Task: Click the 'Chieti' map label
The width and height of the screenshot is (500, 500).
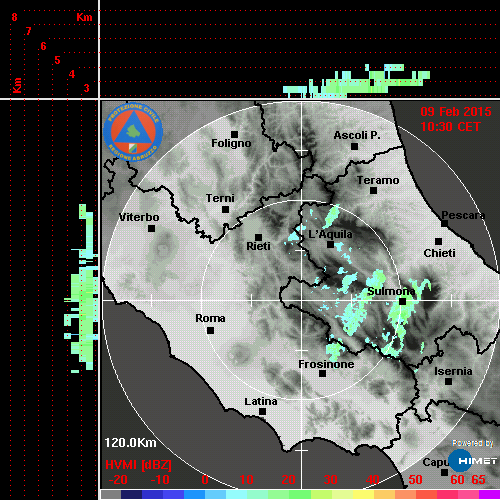Action: click(439, 253)
